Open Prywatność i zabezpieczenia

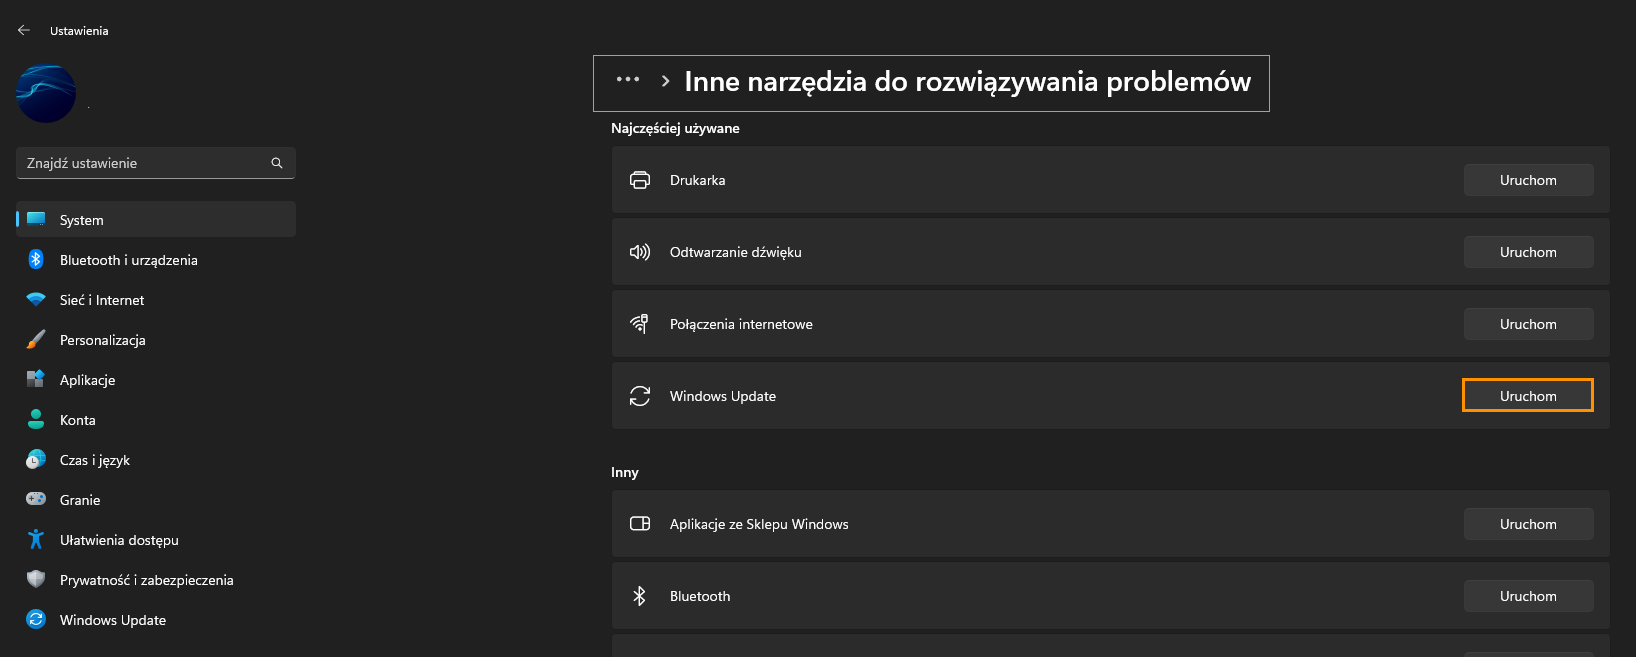[156, 579]
